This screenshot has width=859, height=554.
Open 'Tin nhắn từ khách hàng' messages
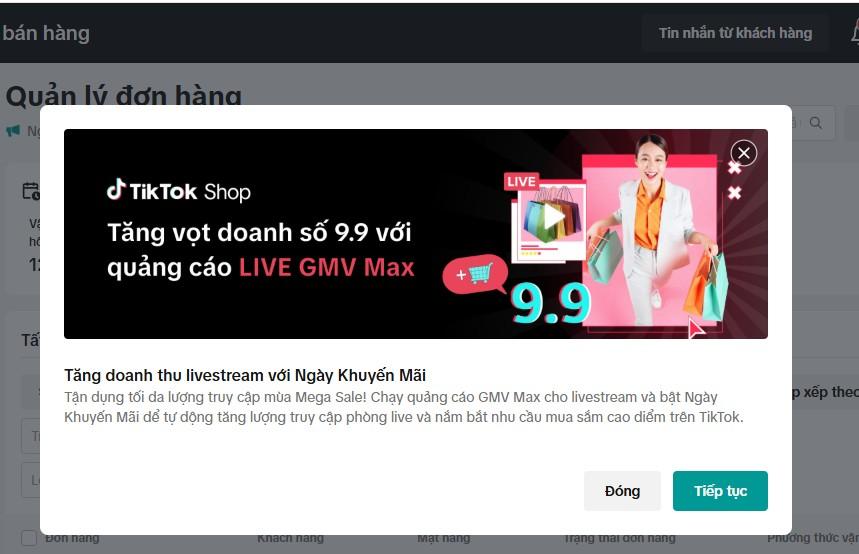pyautogui.click(x=735, y=33)
